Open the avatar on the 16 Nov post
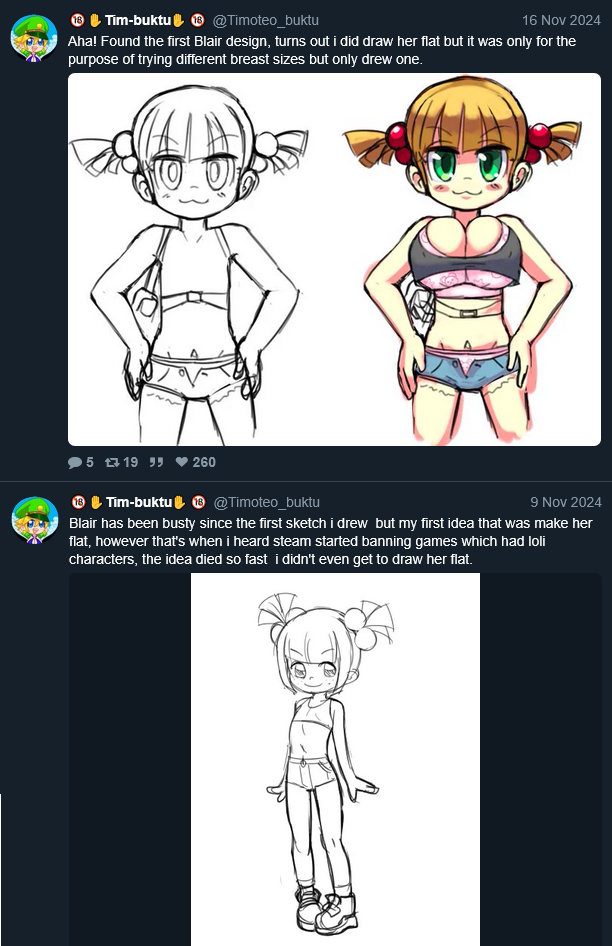The image size is (612, 946). pyautogui.click(x=34, y=38)
